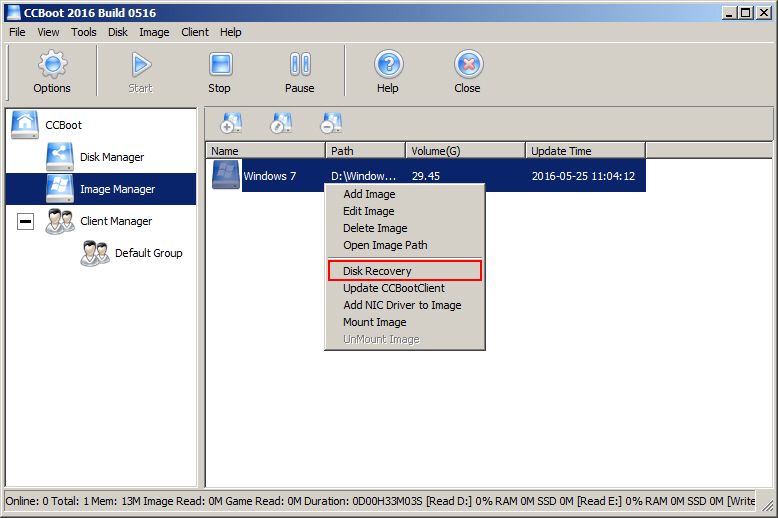The height and width of the screenshot is (518, 778).
Task: Open the Options gear icon
Action: pyautogui.click(x=52, y=64)
